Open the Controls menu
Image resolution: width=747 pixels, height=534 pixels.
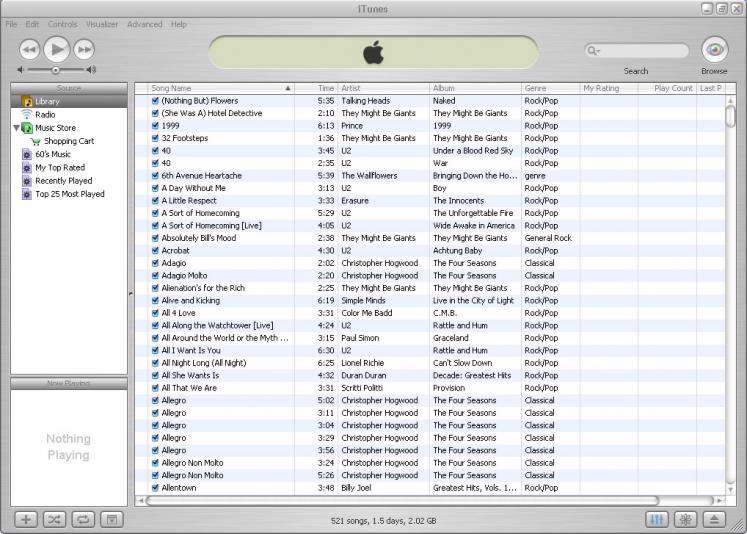[62, 24]
